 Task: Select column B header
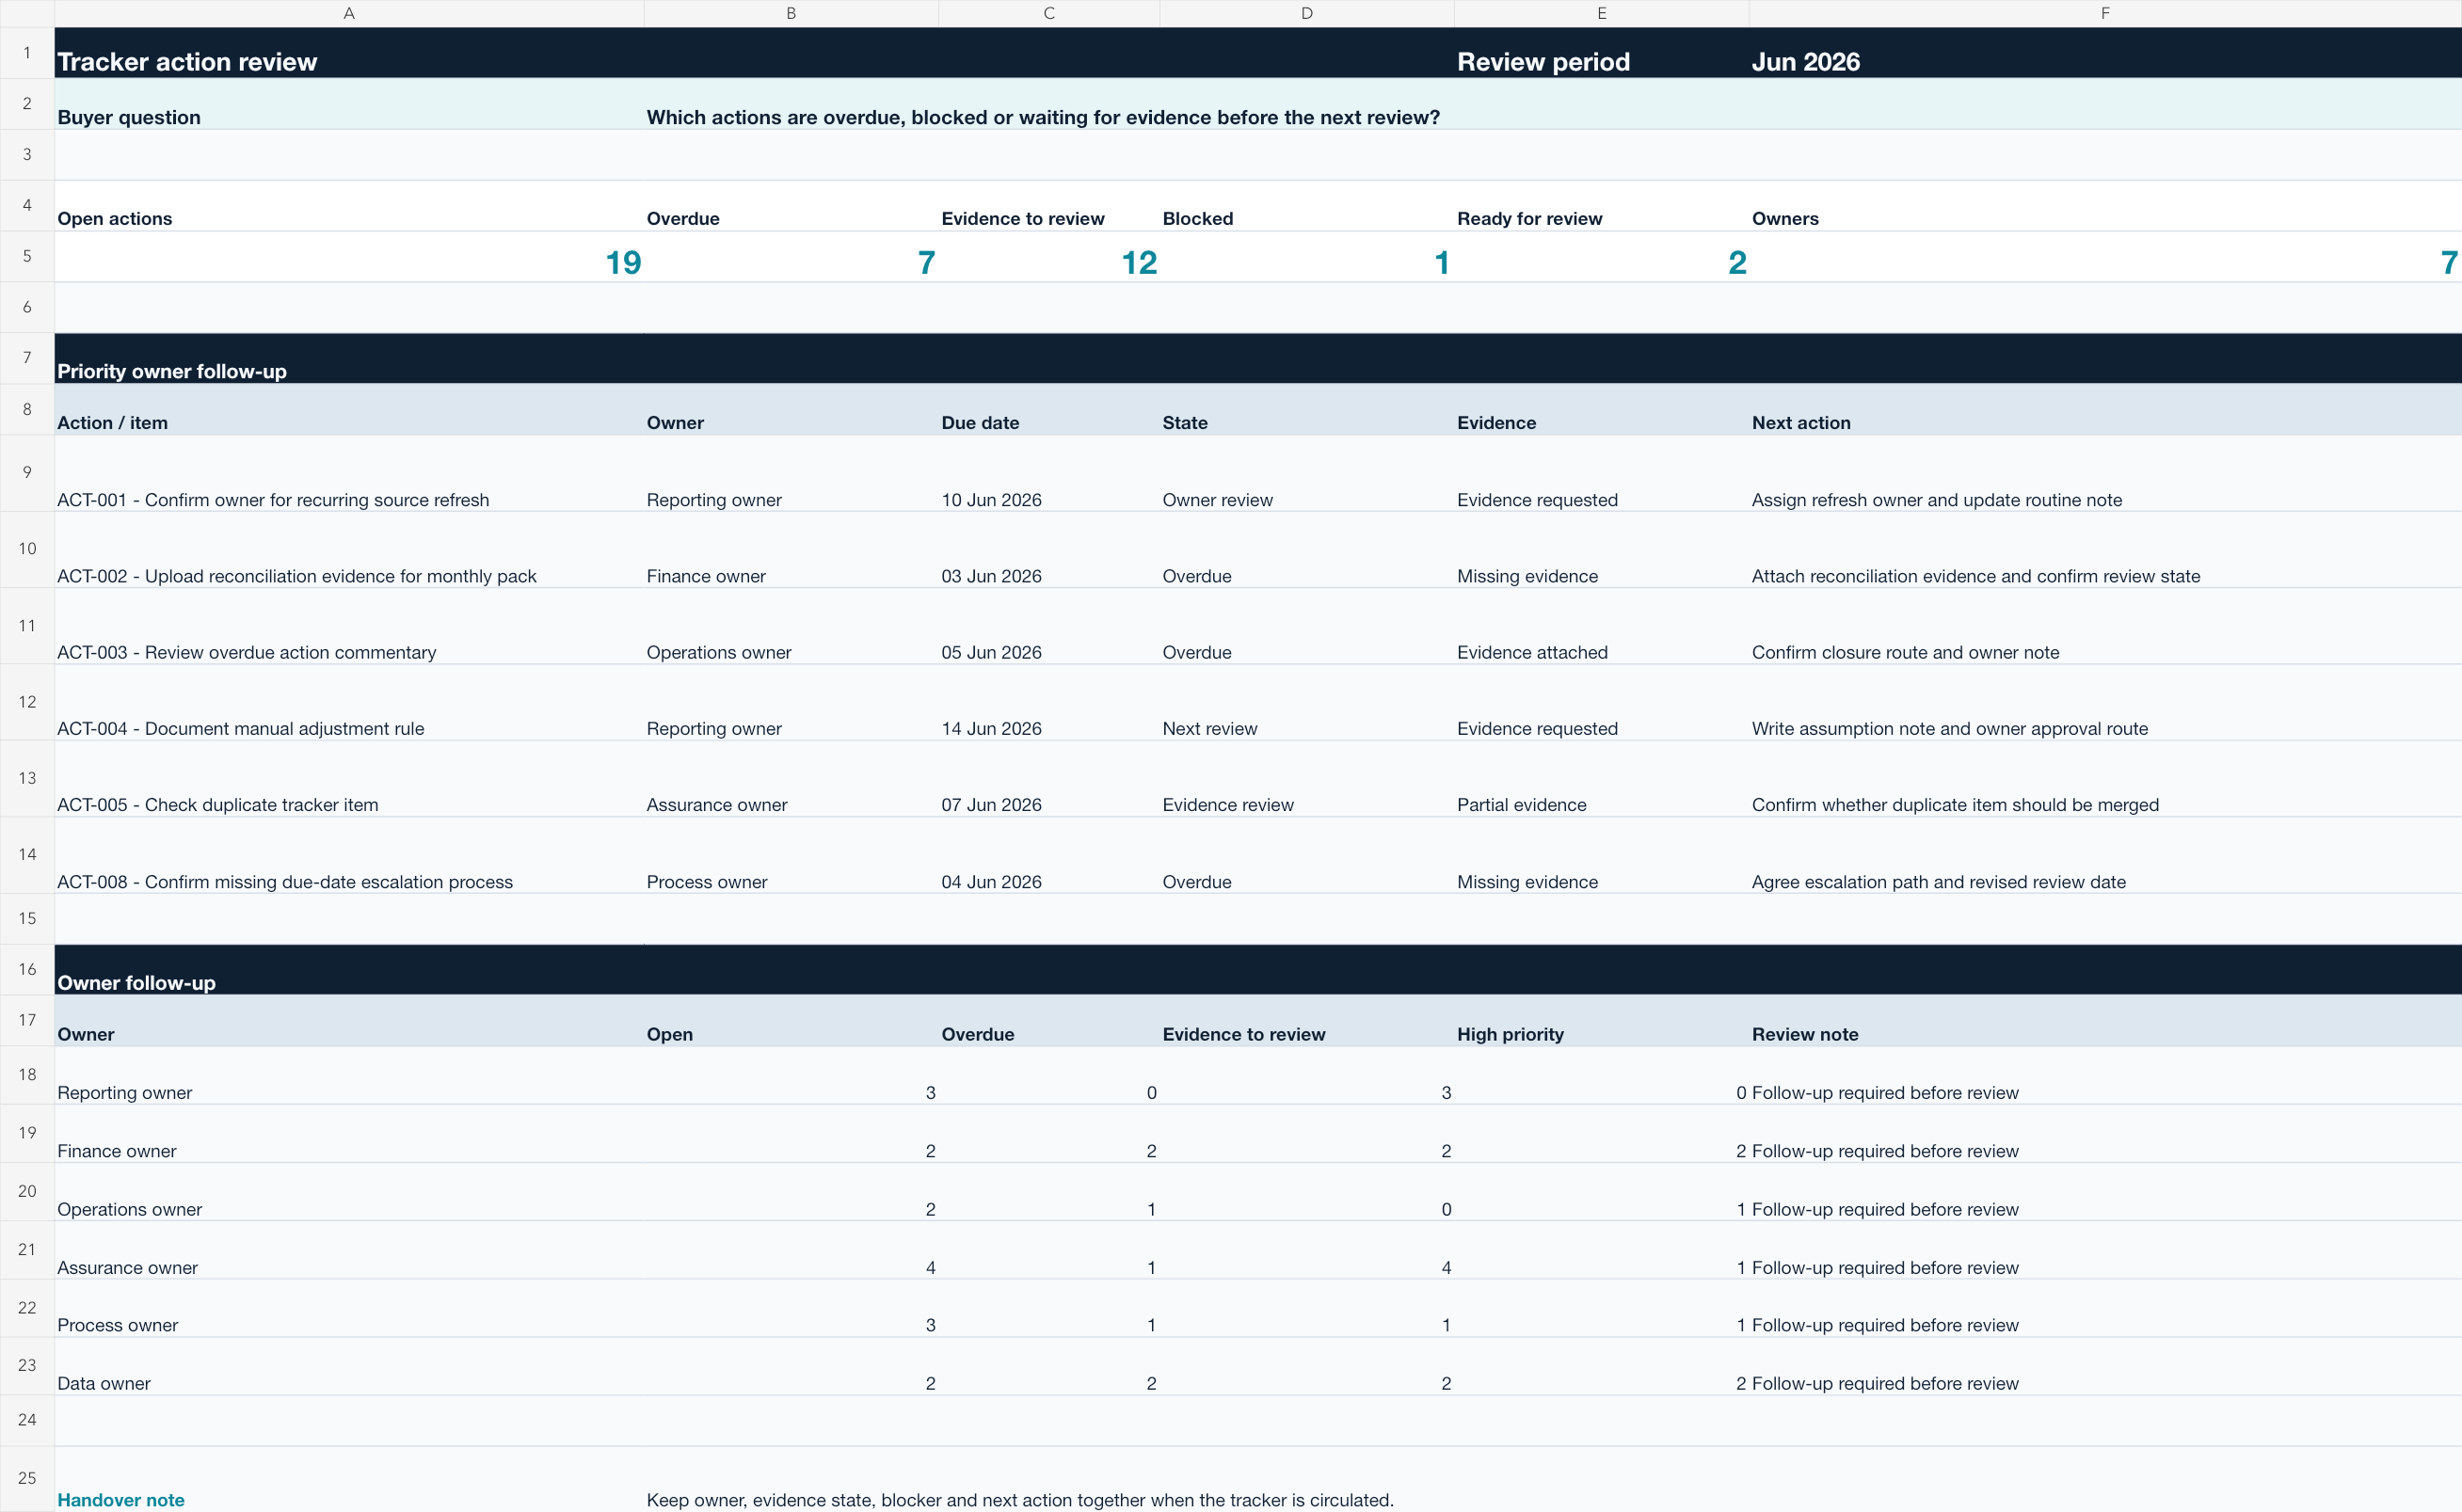coord(791,13)
